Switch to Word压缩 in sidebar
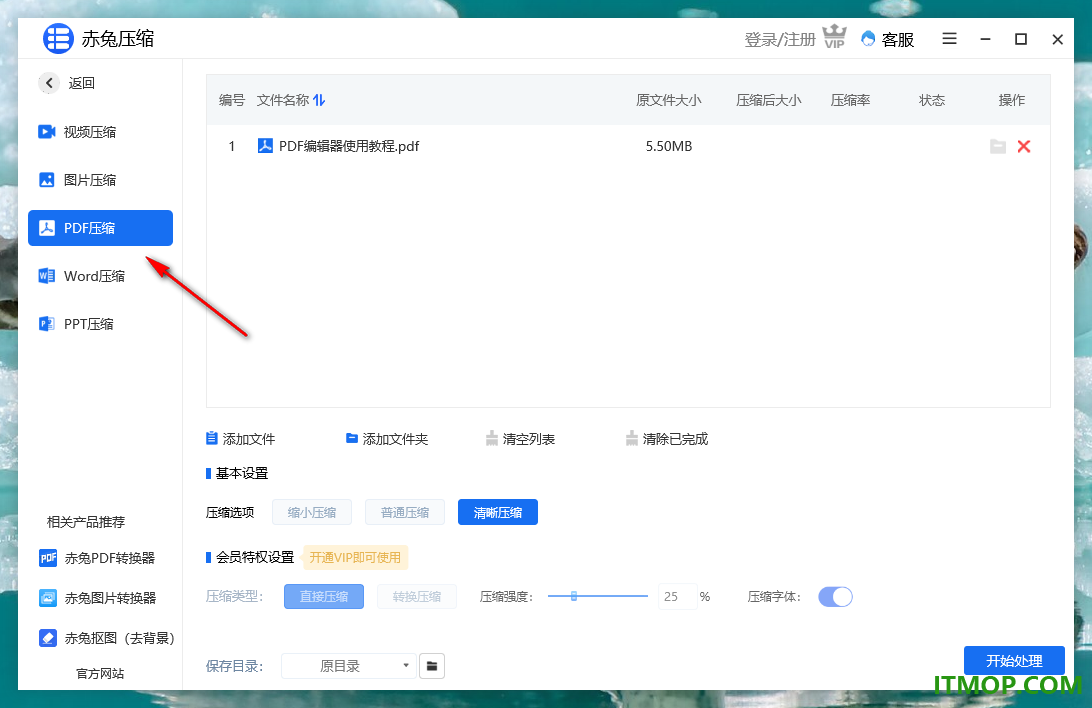The image size is (1092, 708). 100,276
